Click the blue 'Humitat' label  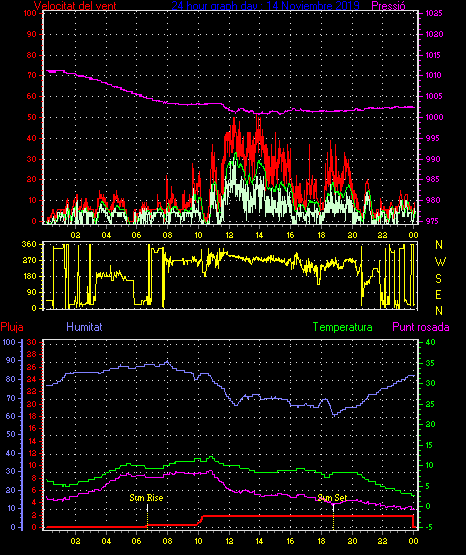pyautogui.click(x=84, y=327)
